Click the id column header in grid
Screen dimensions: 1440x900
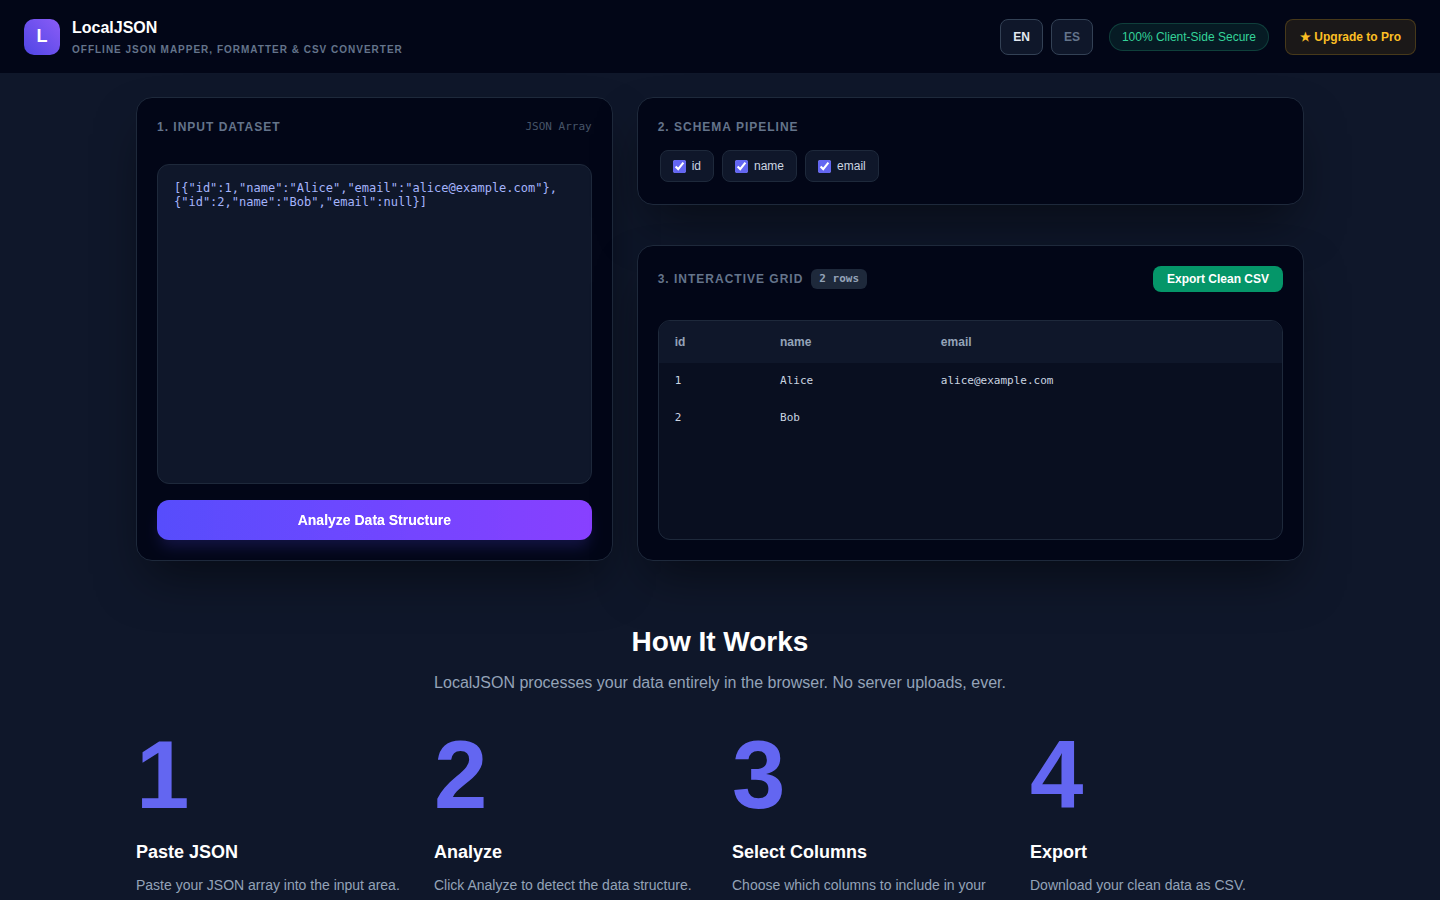click(x=680, y=342)
